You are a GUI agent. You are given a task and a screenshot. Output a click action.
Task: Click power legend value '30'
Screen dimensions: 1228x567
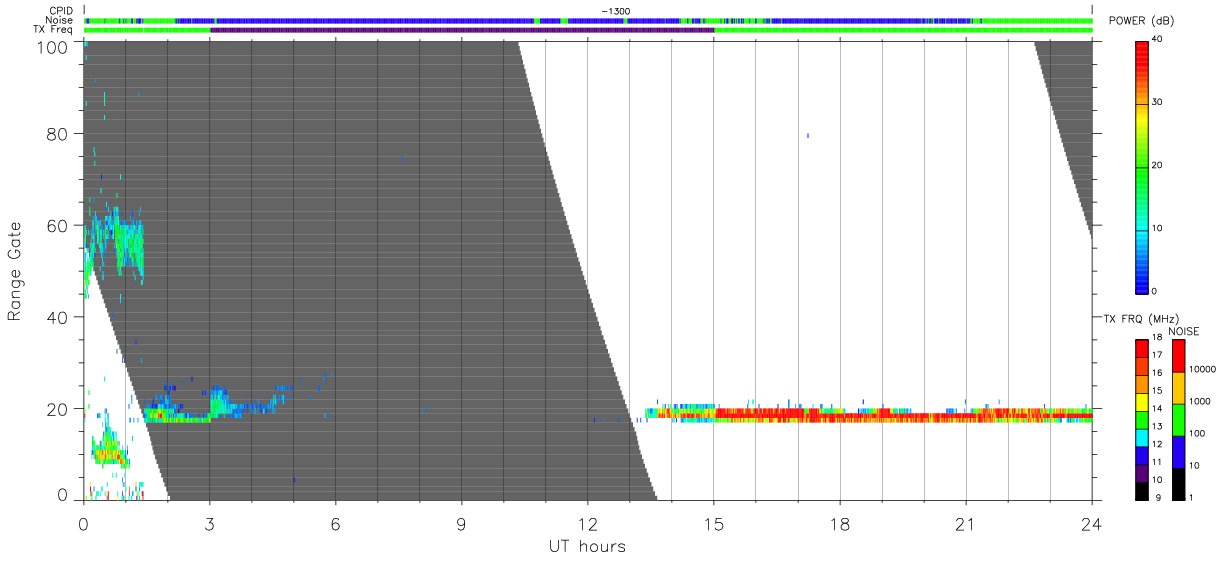1158,102
